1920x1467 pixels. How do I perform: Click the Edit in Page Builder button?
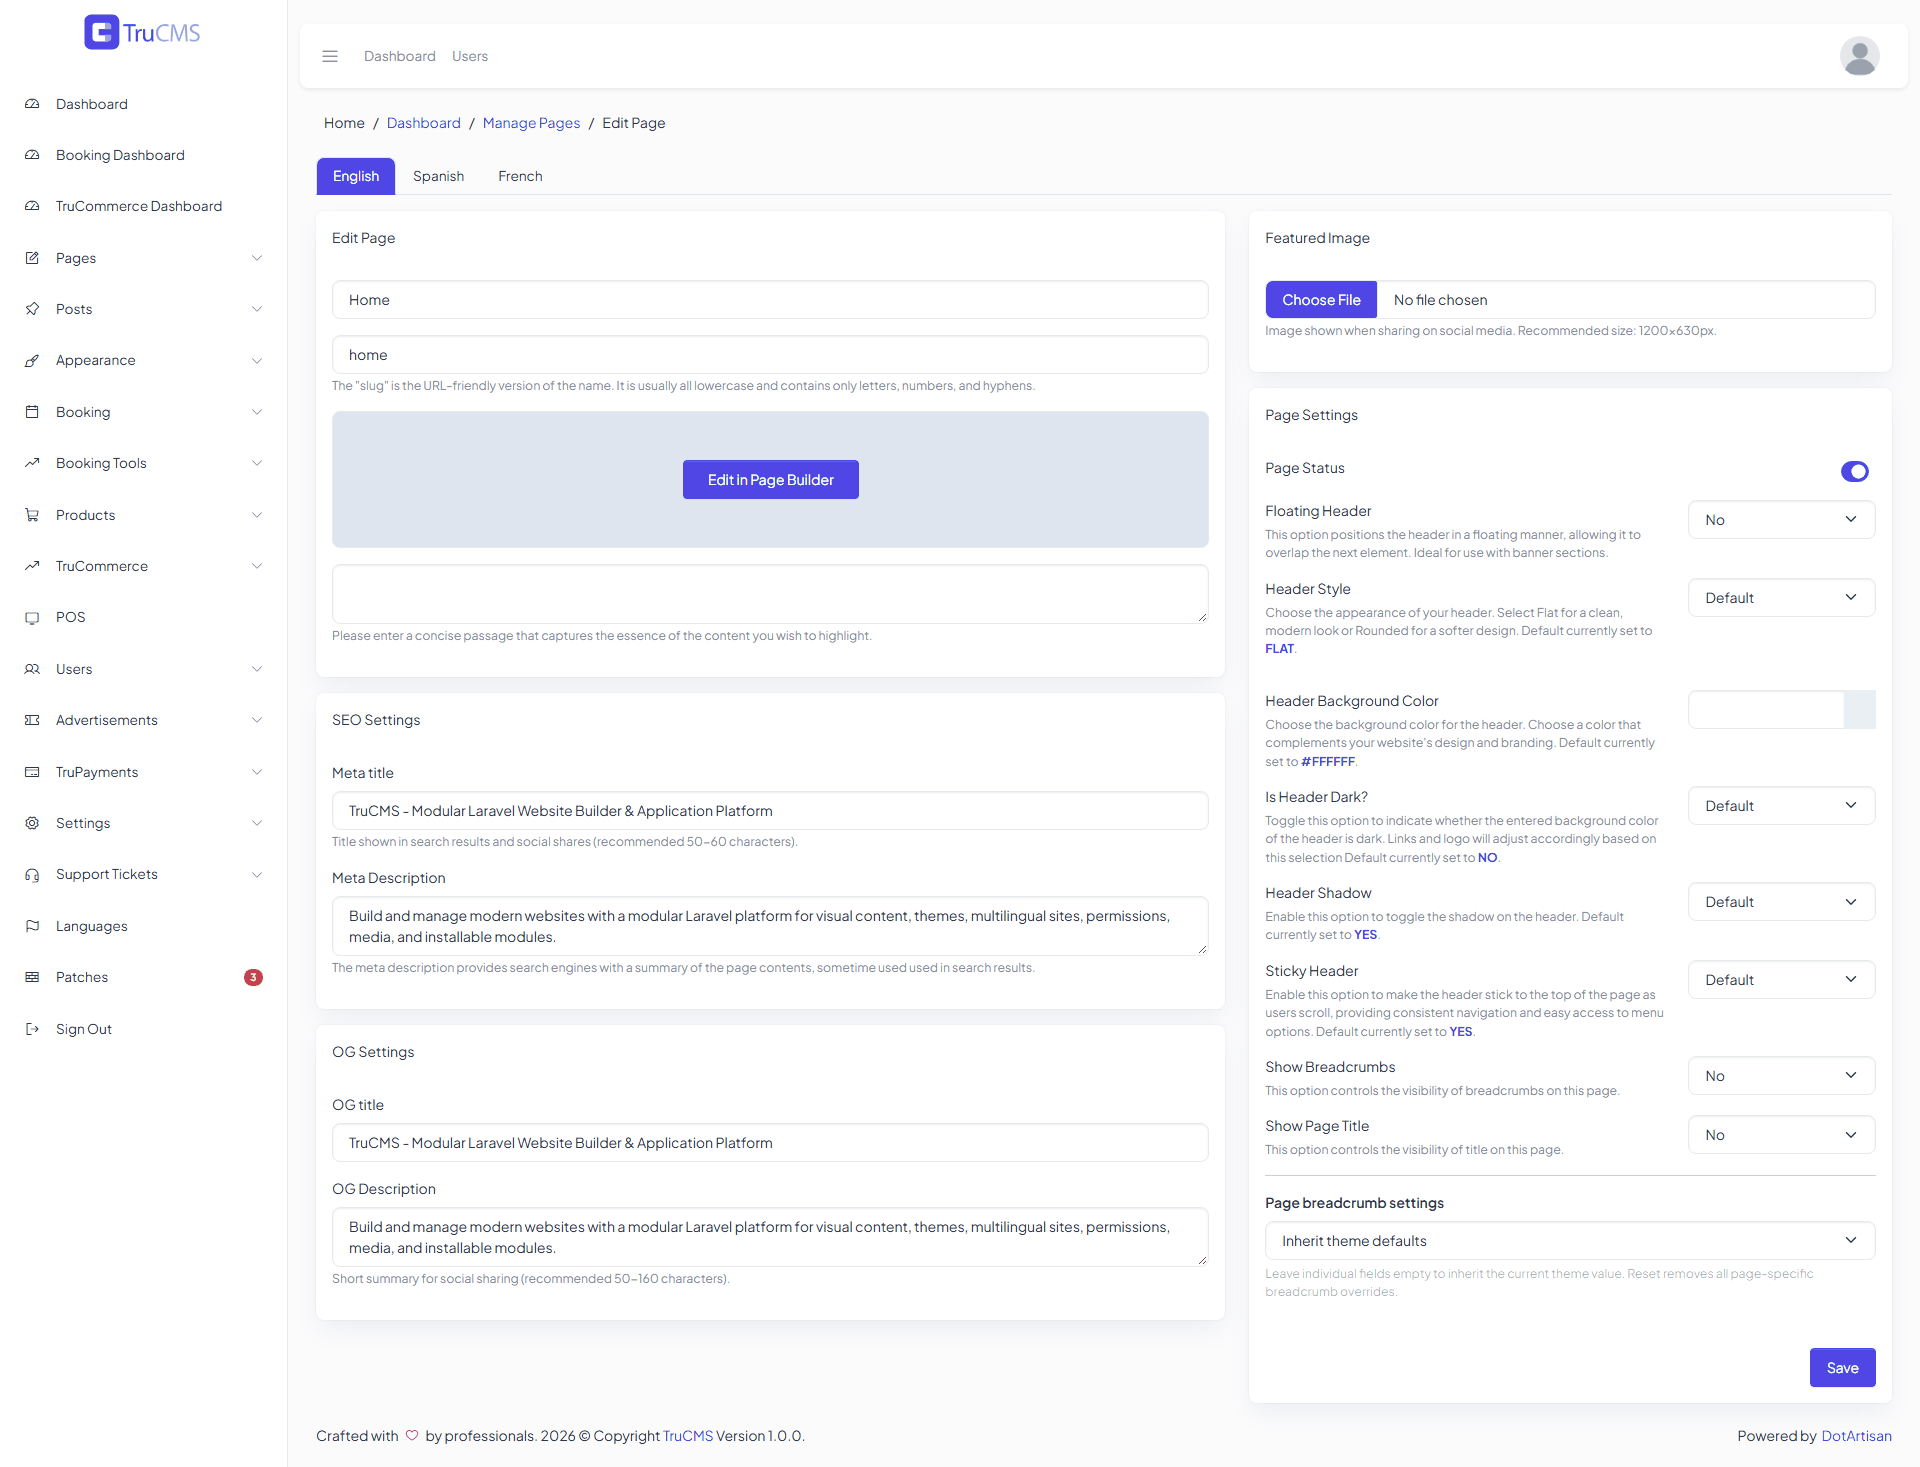(770, 480)
